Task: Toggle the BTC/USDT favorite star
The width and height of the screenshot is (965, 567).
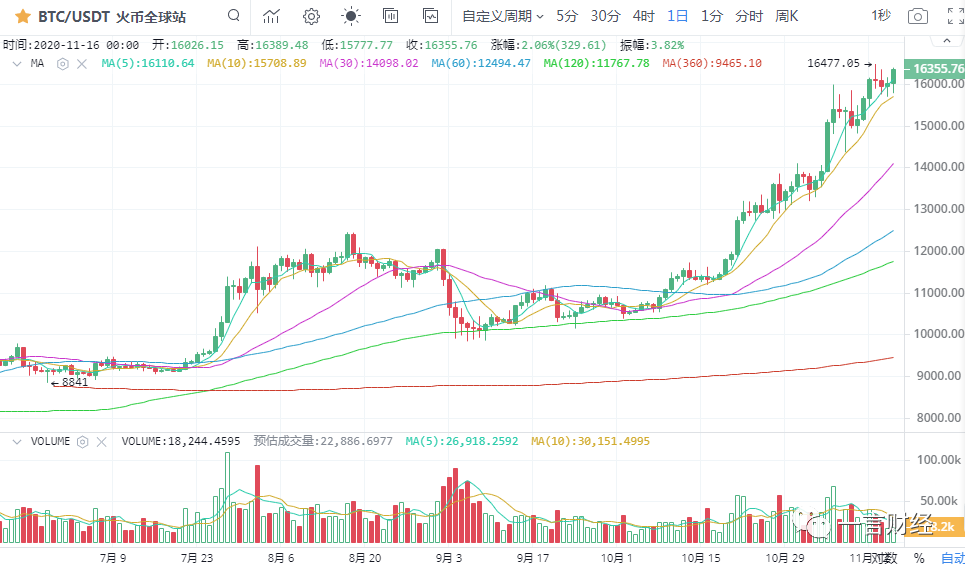Action: pyautogui.click(x=21, y=16)
